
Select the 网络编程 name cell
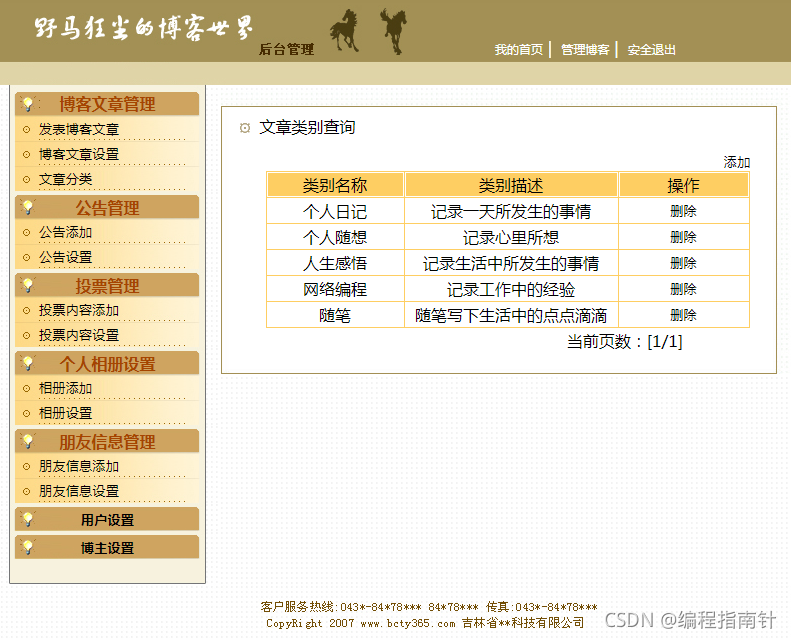point(335,289)
